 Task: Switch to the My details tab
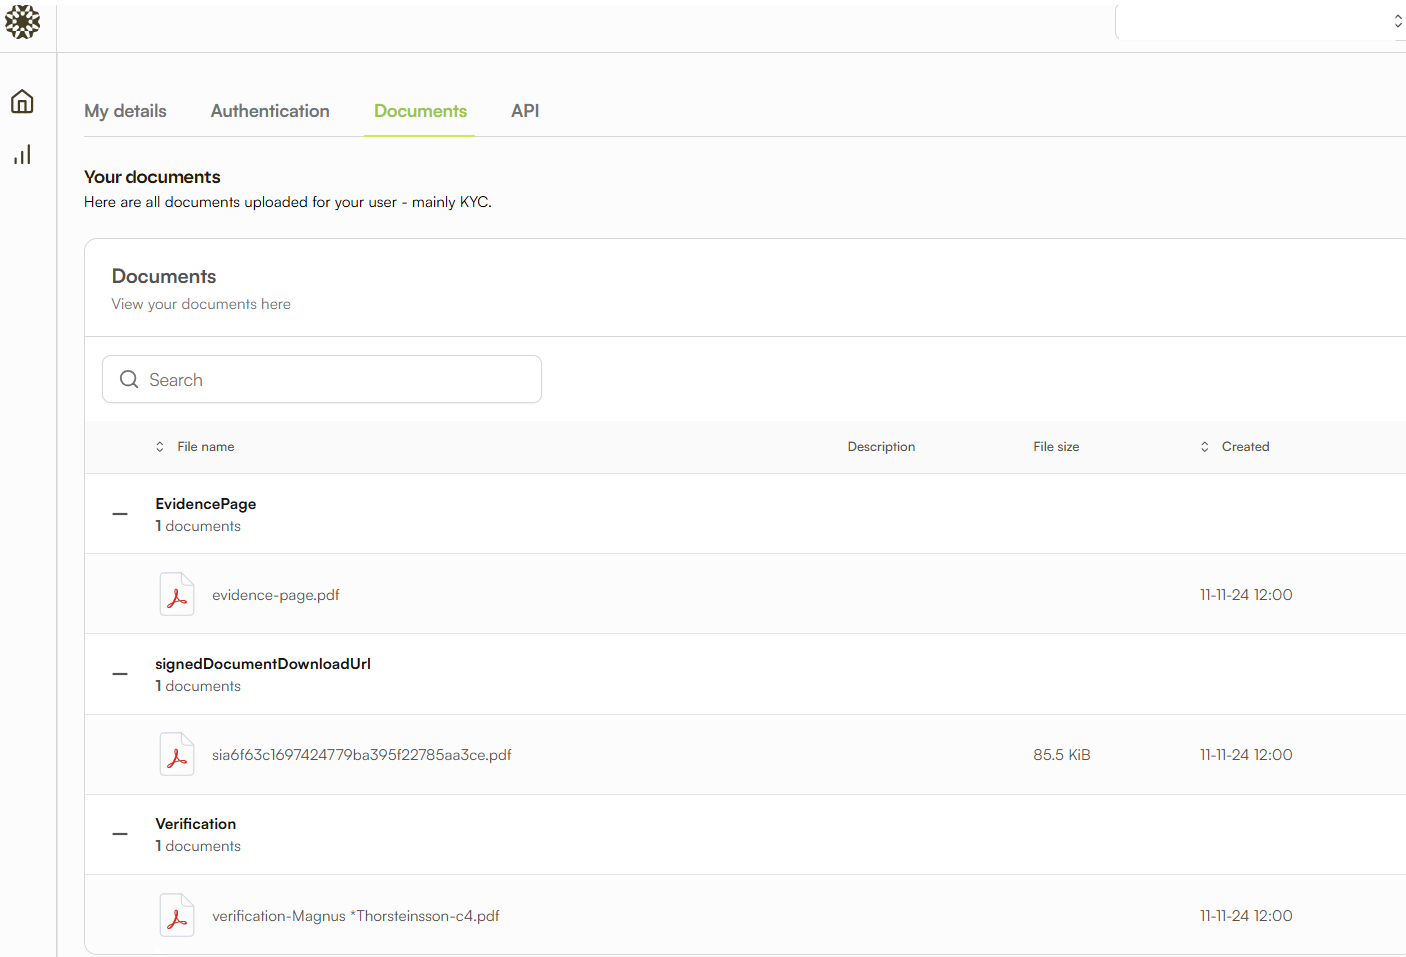(x=125, y=111)
